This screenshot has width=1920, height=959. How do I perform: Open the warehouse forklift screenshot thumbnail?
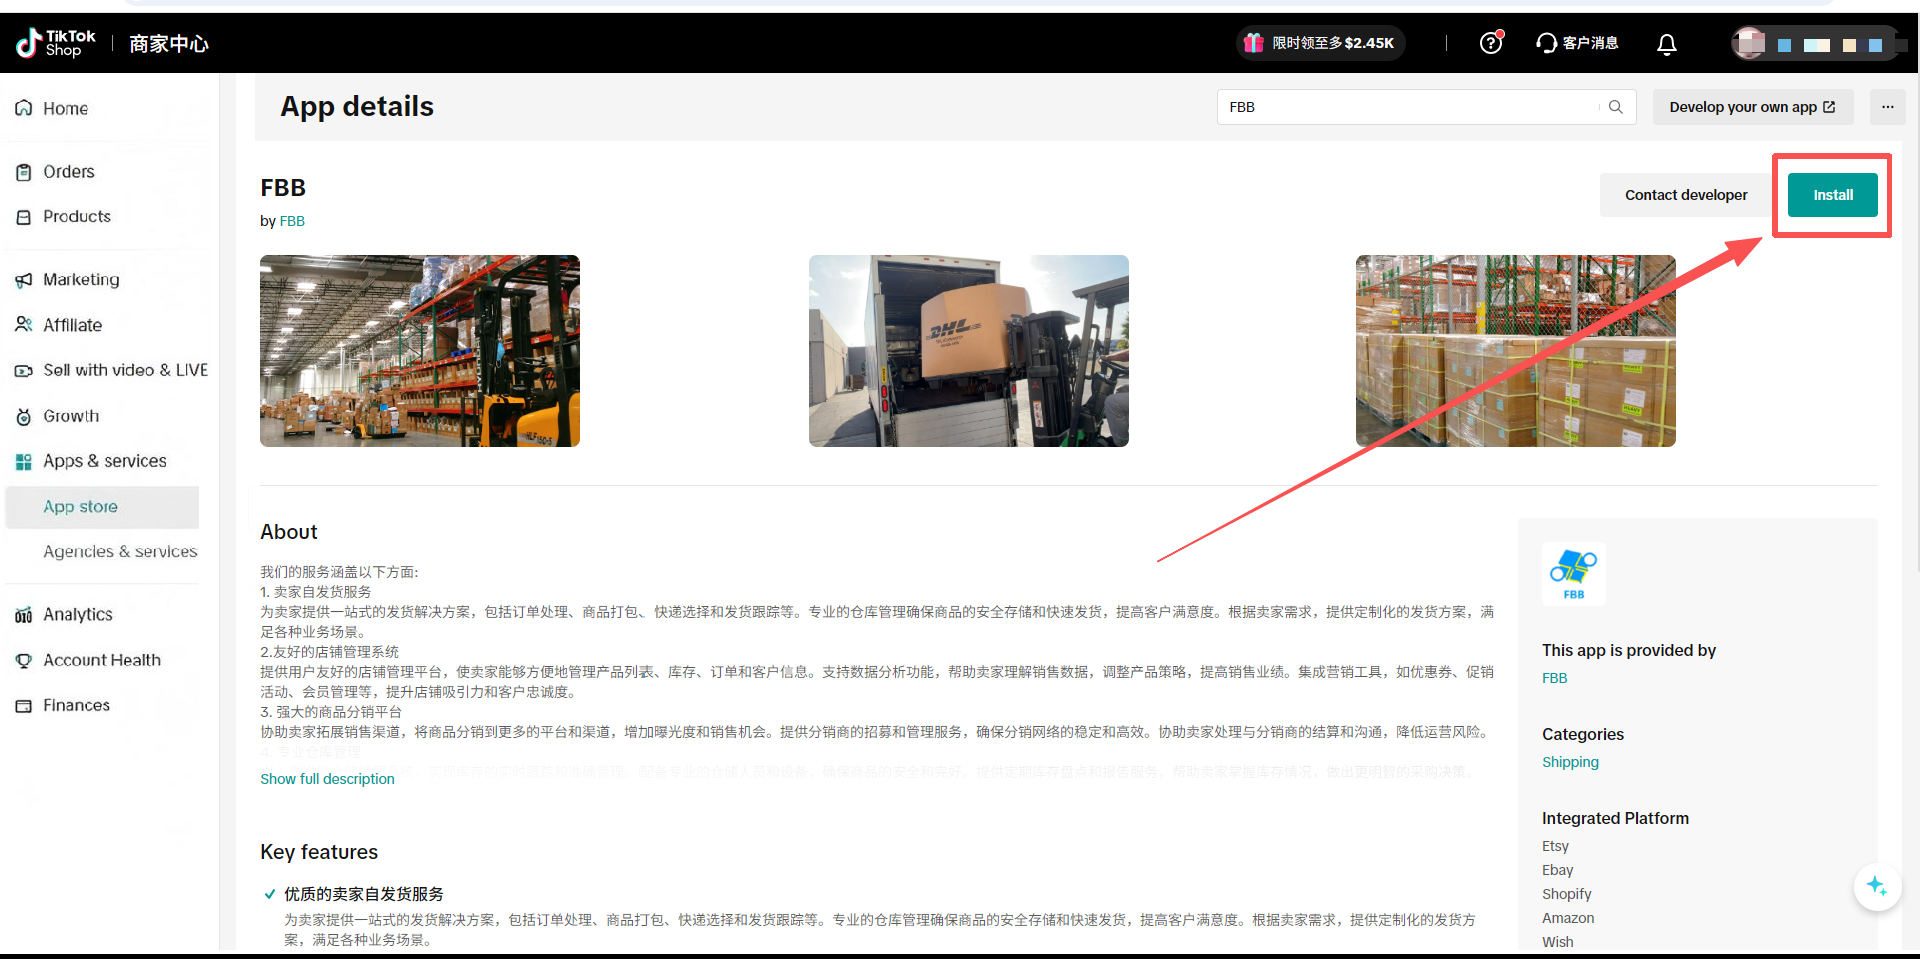(x=420, y=351)
